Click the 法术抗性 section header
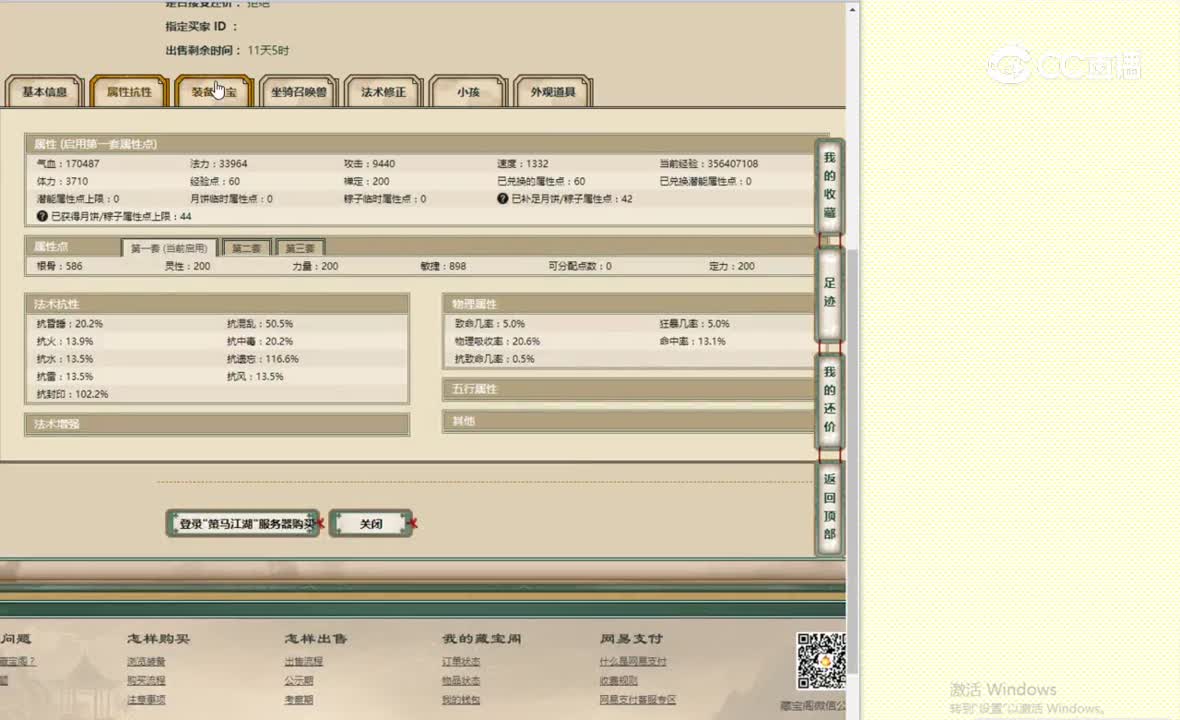 [x=217, y=304]
